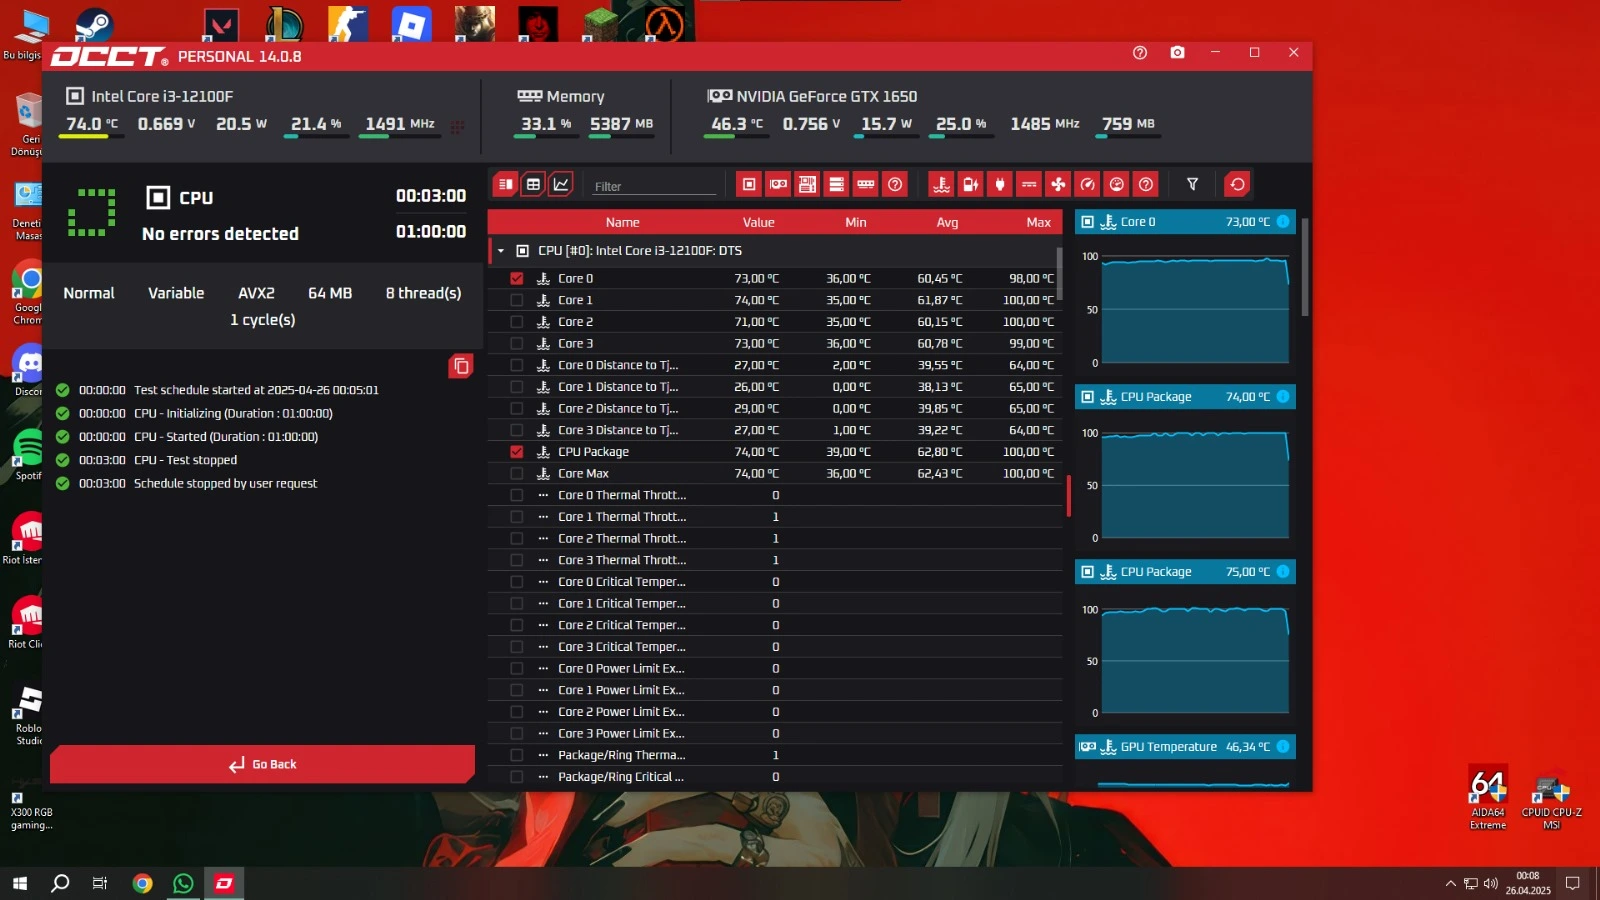Show info for GPU Temperature graph
Image resolution: width=1600 pixels, height=900 pixels.
click(x=1283, y=747)
